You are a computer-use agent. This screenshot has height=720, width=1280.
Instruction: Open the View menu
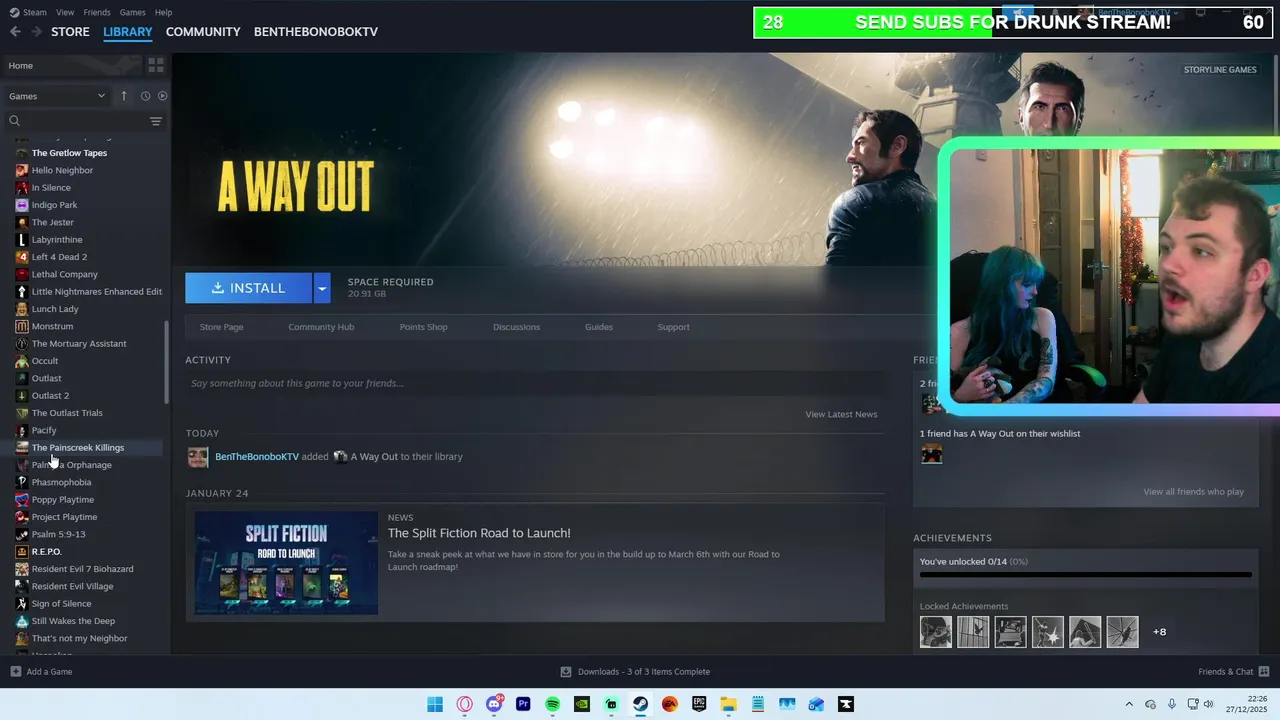tap(65, 12)
